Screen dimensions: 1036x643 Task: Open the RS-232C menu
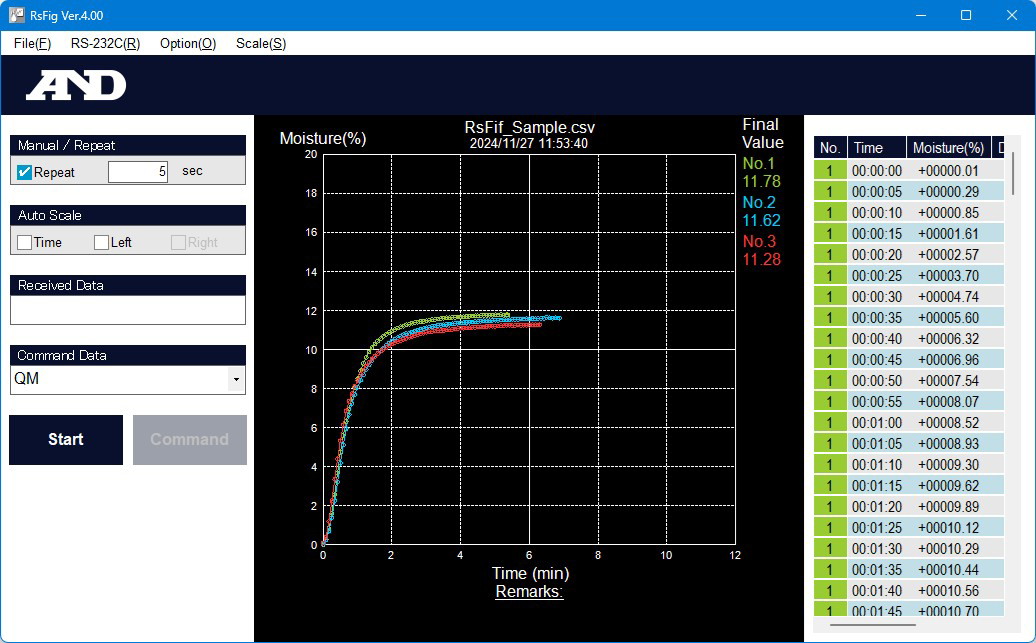(105, 43)
